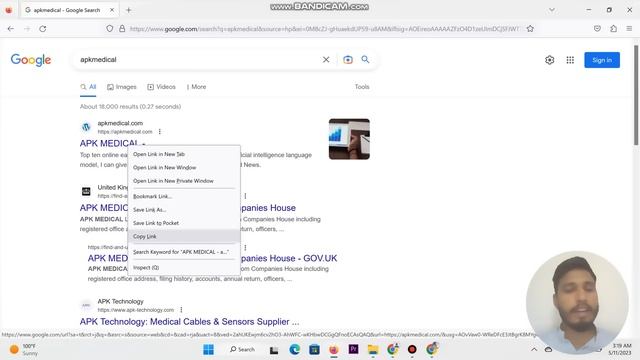Save page to Pocket icon
640x360 pixels.
tap(597, 29)
